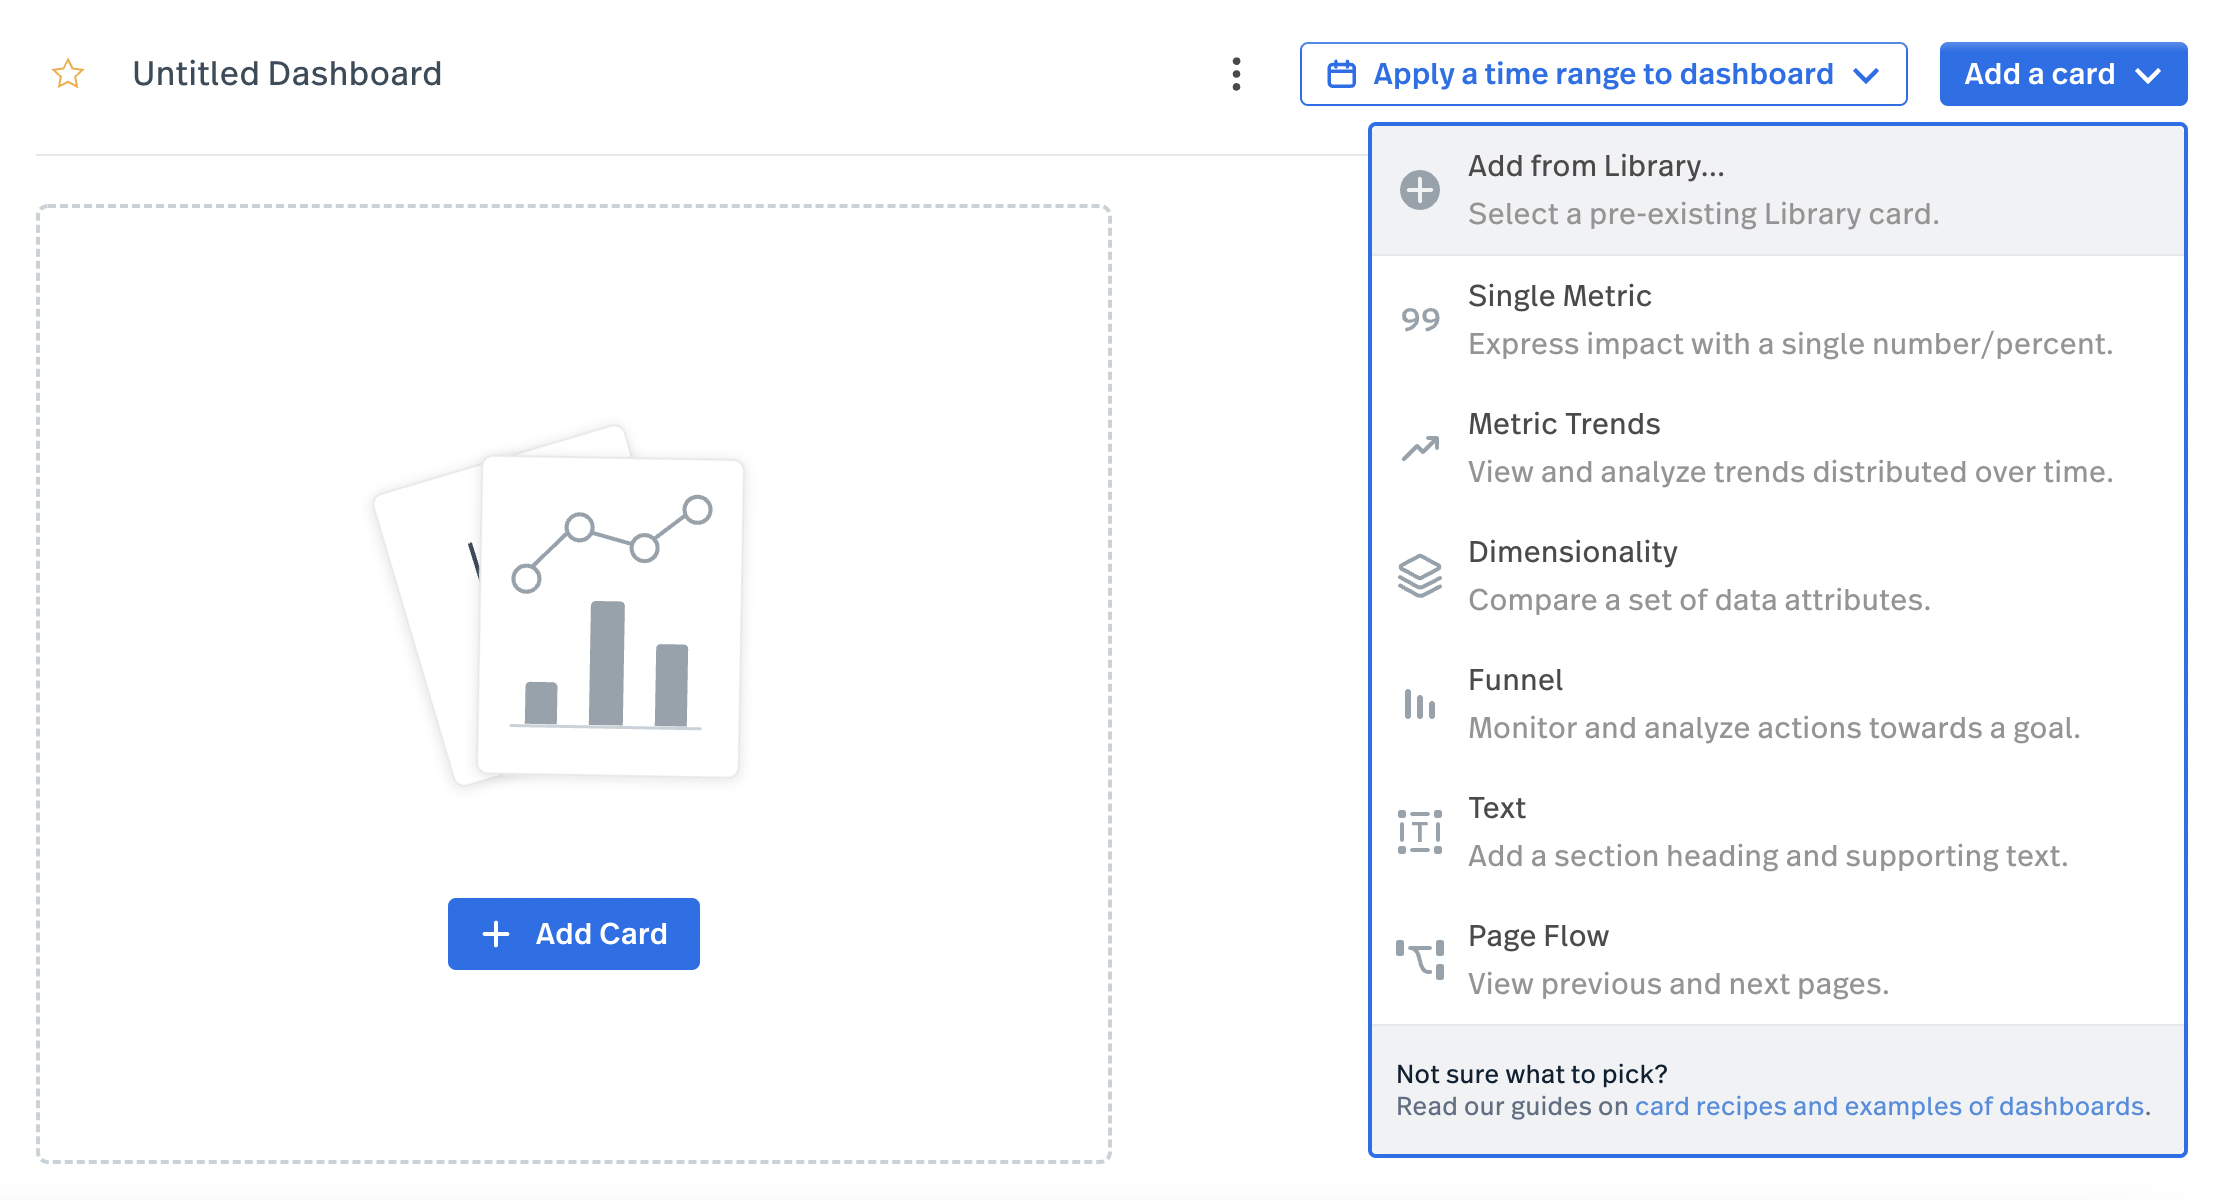The width and height of the screenshot is (2218, 1200).
Task: Click the Metric Trends arrow icon
Action: tap(1420, 448)
